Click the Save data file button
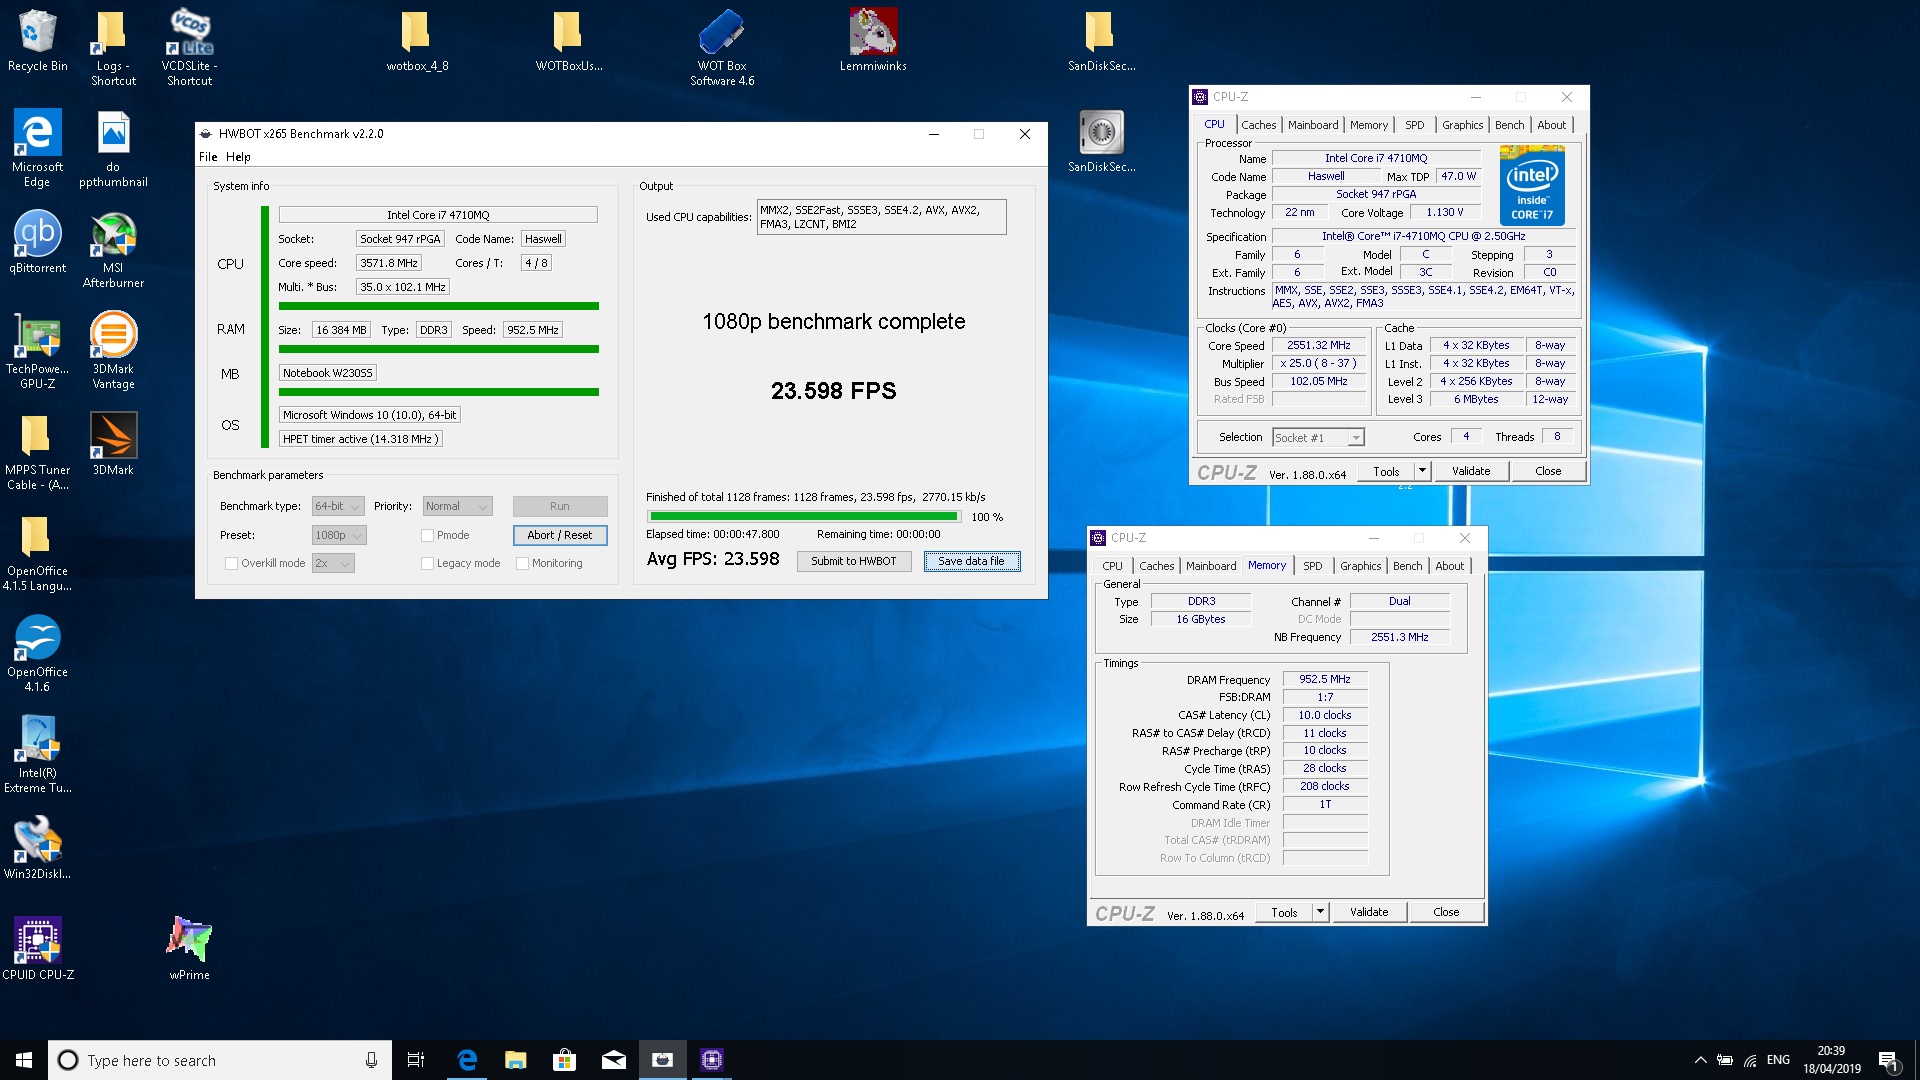This screenshot has height=1080, width=1920. tap(971, 562)
